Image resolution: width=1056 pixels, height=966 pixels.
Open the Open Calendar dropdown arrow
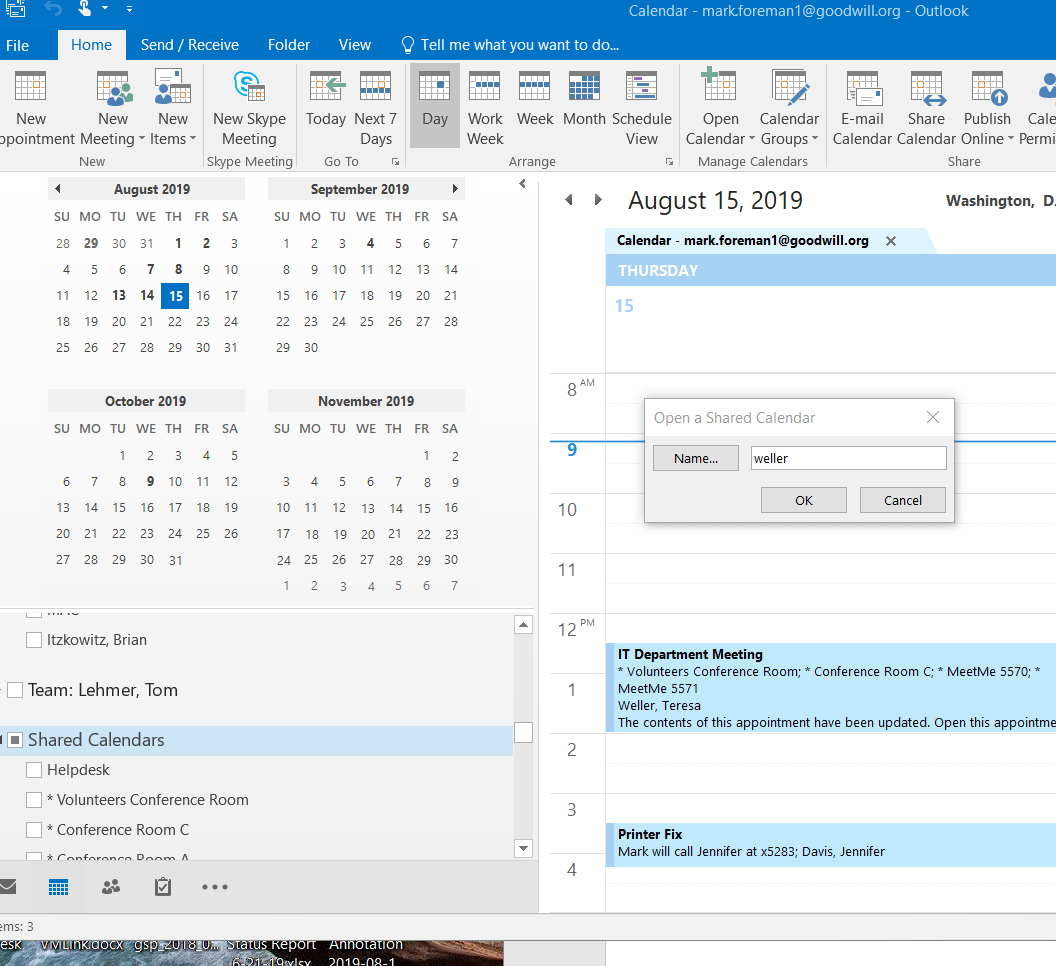click(x=752, y=139)
